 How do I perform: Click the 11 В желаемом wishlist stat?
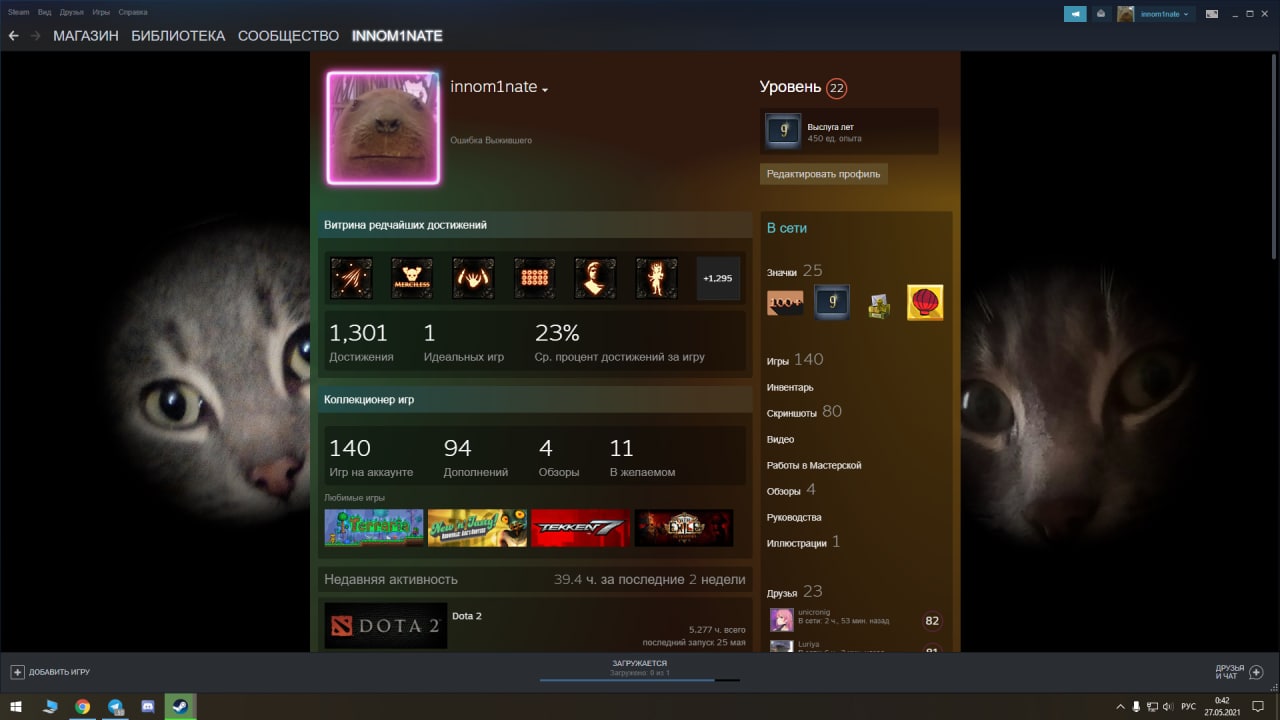pyautogui.click(x=642, y=458)
